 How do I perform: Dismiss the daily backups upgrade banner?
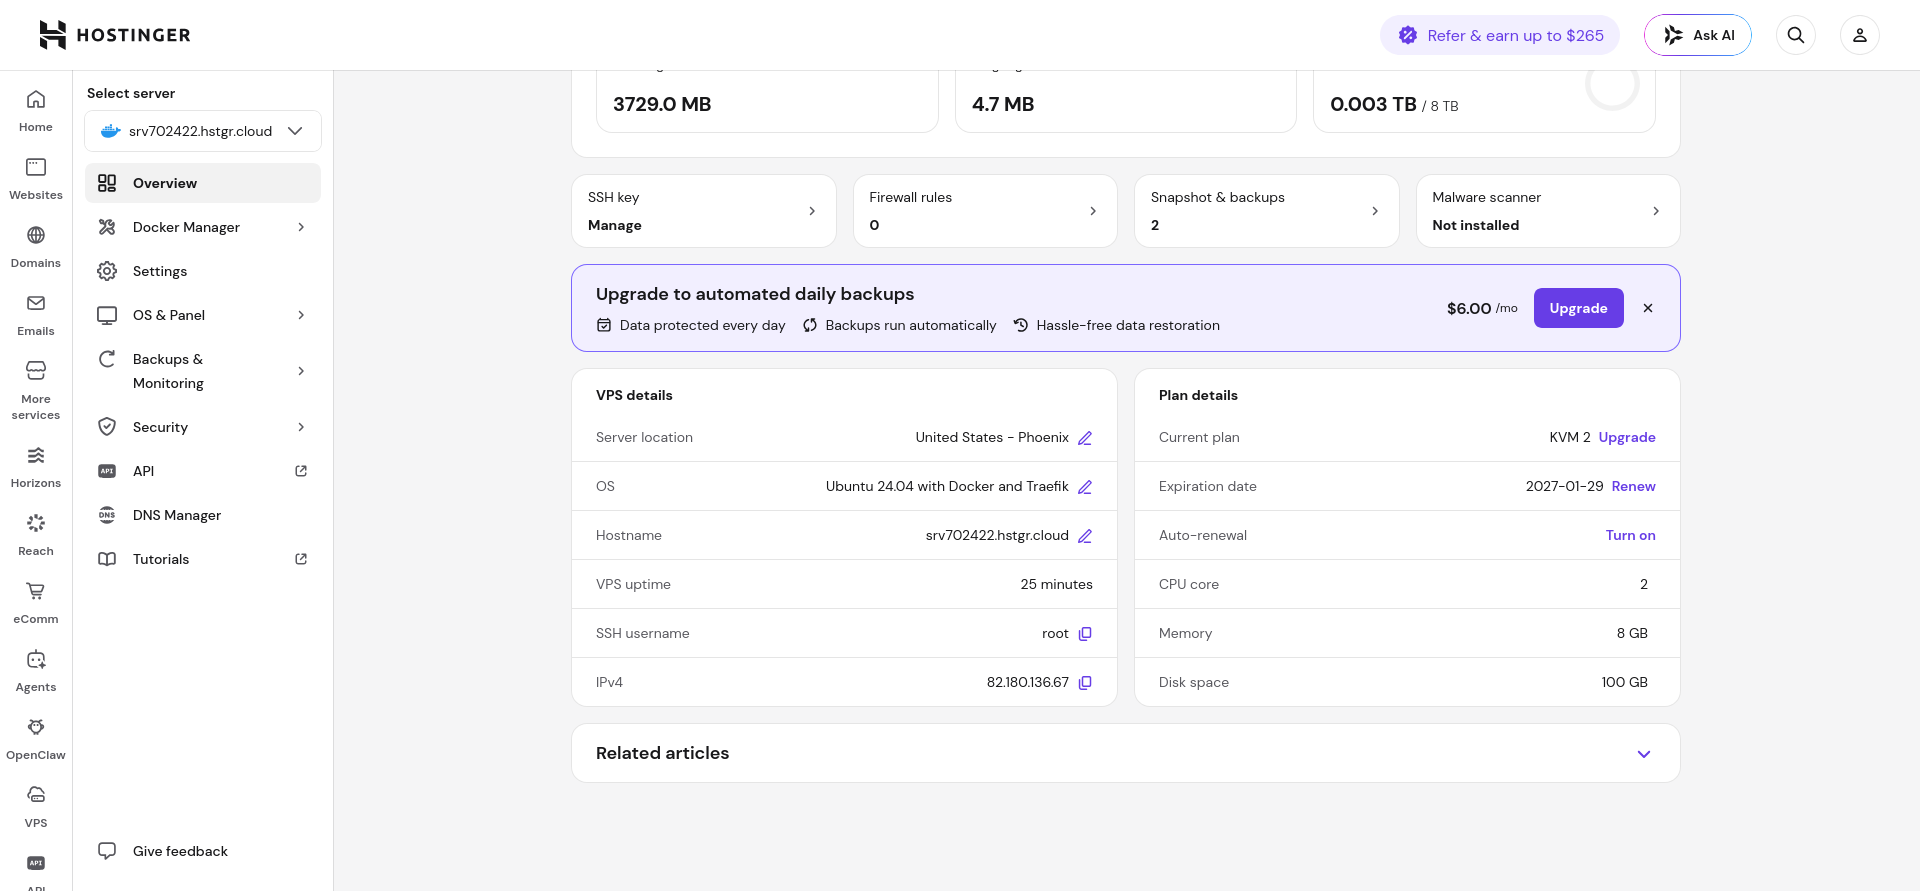pyautogui.click(x=1648, y=308)
